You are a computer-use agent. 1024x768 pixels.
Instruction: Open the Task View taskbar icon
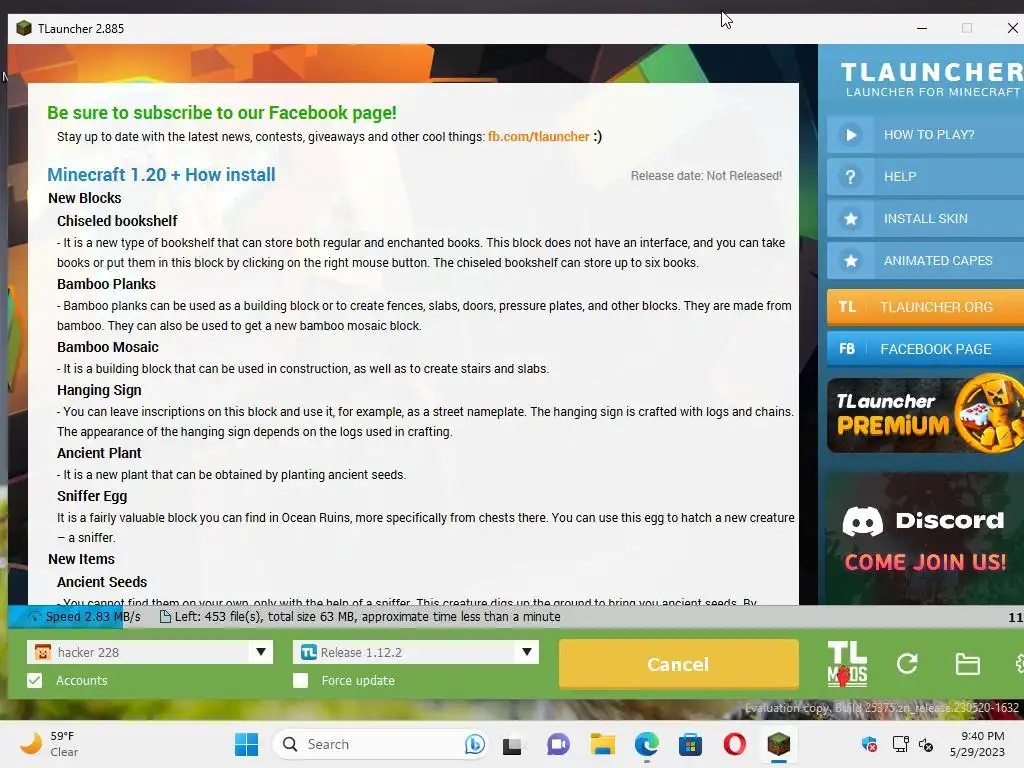pos(512,744)
